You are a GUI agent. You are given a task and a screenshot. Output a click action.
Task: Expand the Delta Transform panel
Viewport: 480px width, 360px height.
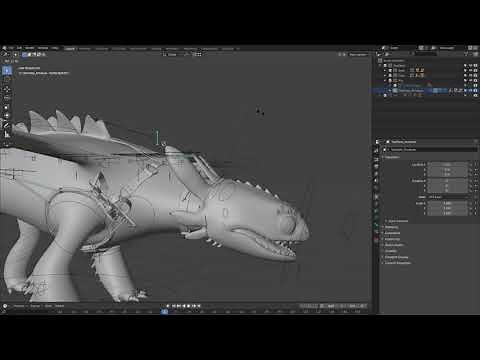398,221
